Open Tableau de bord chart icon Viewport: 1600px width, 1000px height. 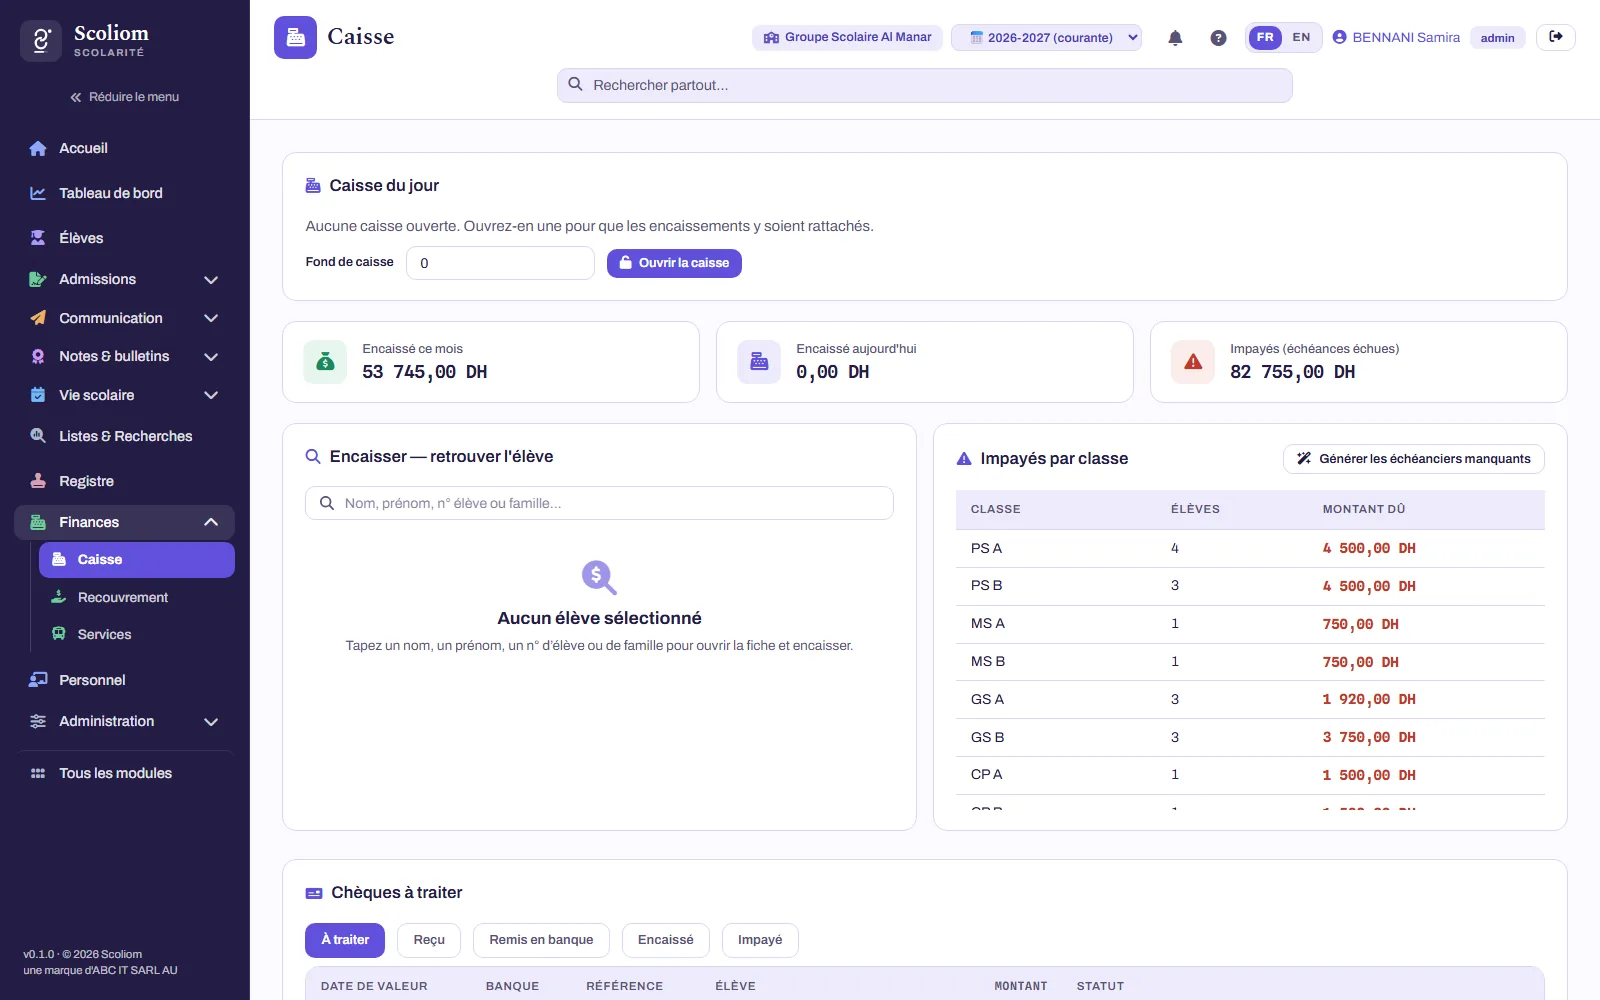click(x=38, y=193)
